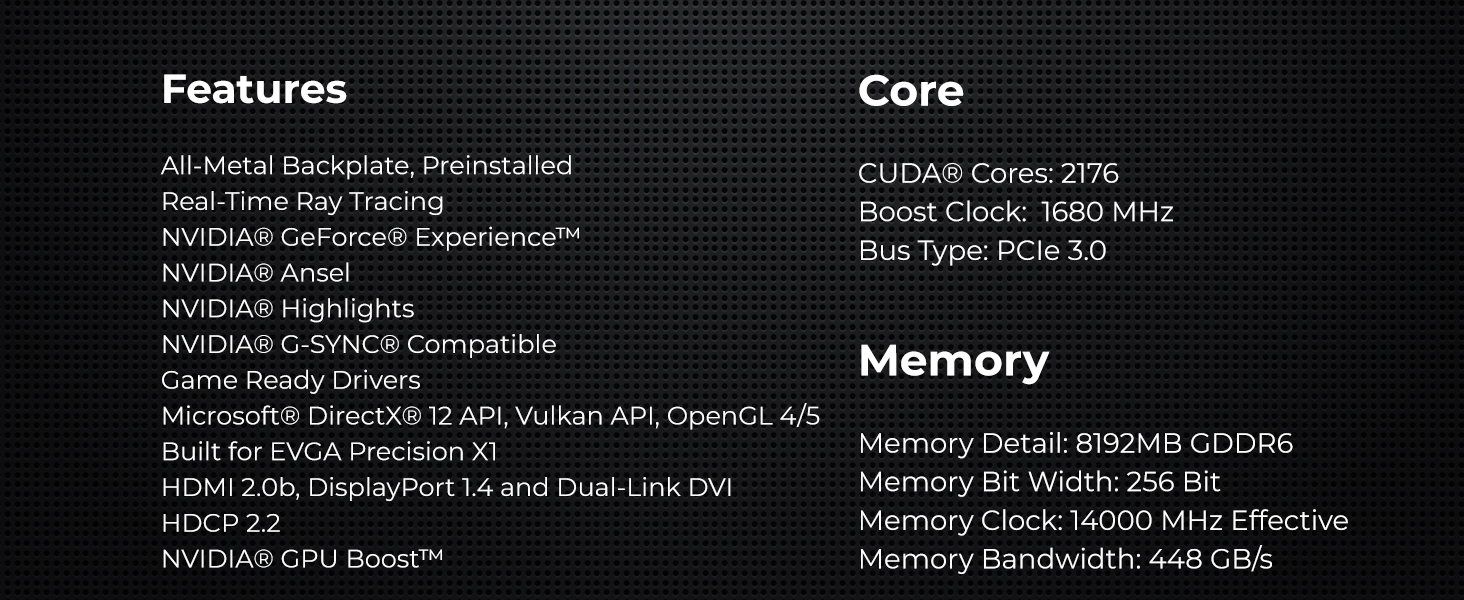Image resolution: width=1464 pixels, height=600 pixels.
Task: Select the NVIDIA GeForce Experience line
Action: (x=370, y=237)
